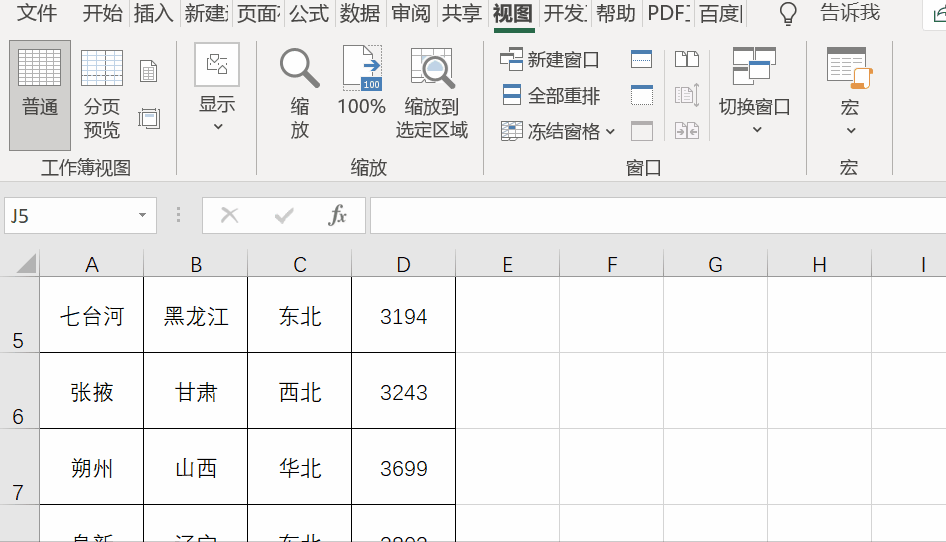Image resolution: width=946 pixels, height=542 pixels.
Task: Open the 百度 ribbon tab
Action: tap(720, 13)
